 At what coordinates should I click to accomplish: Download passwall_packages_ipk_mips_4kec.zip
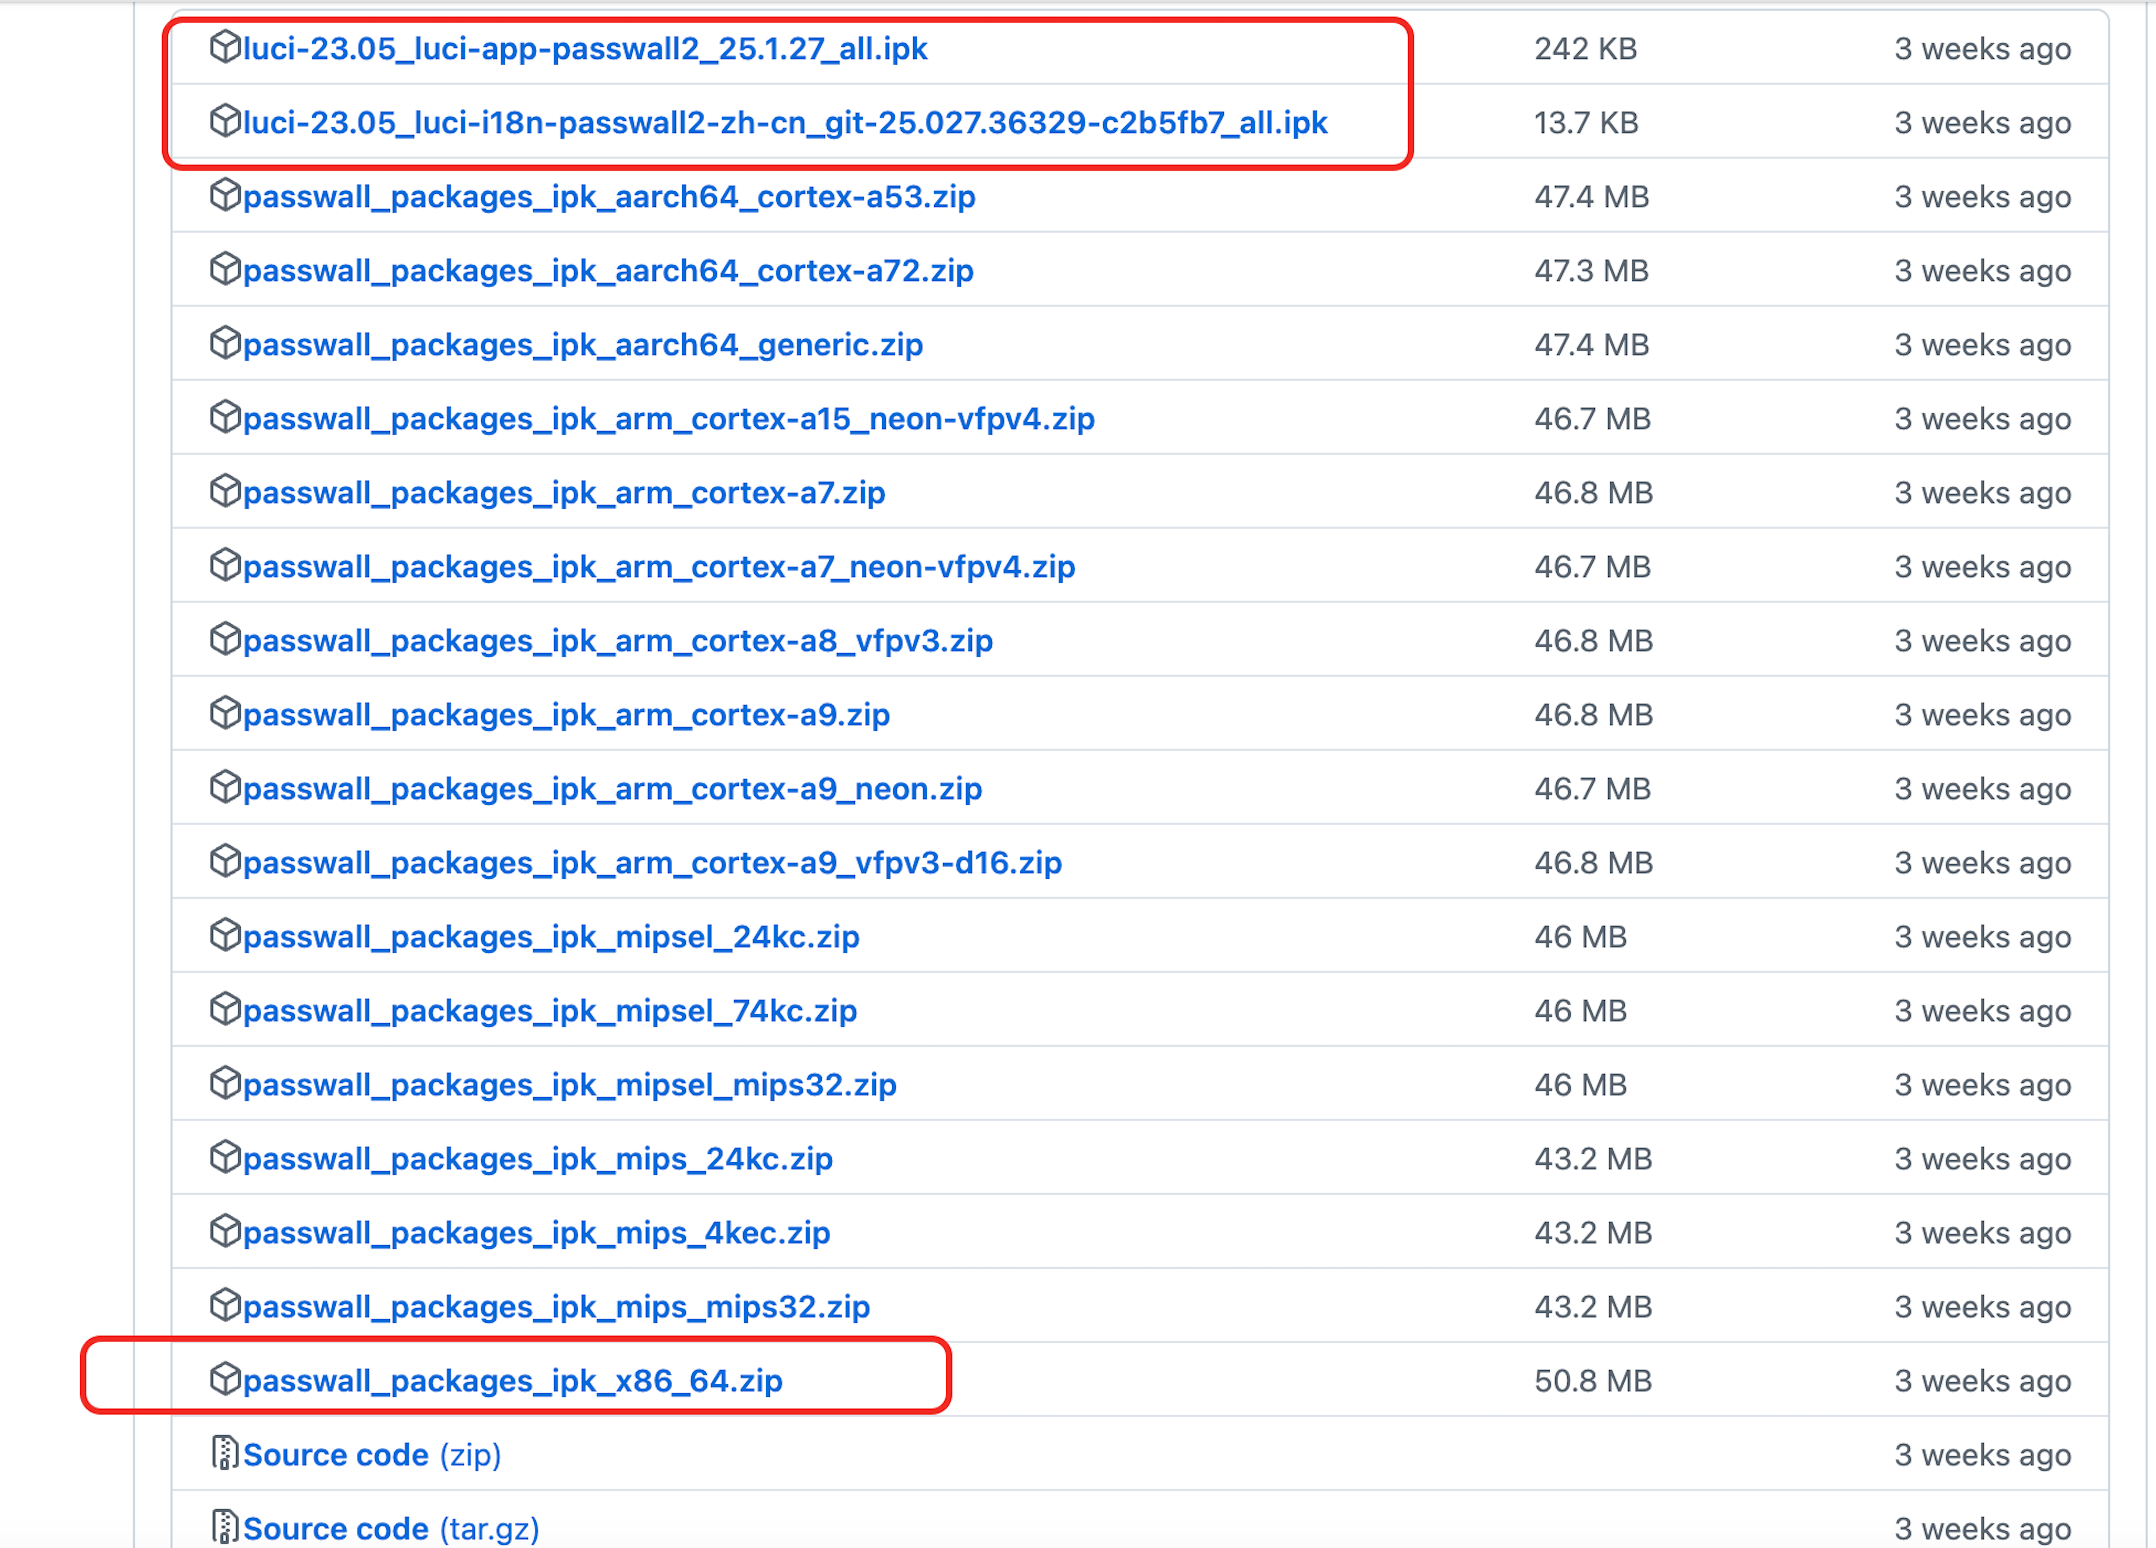pos(536,1233)
